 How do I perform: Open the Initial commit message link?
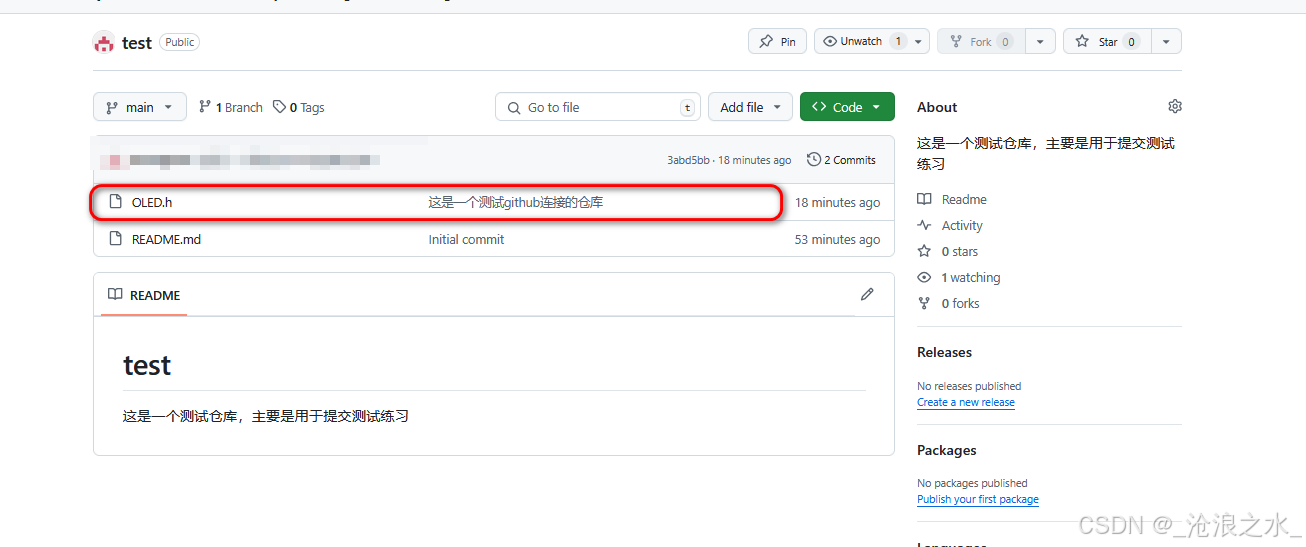click(x=466, y=239)
